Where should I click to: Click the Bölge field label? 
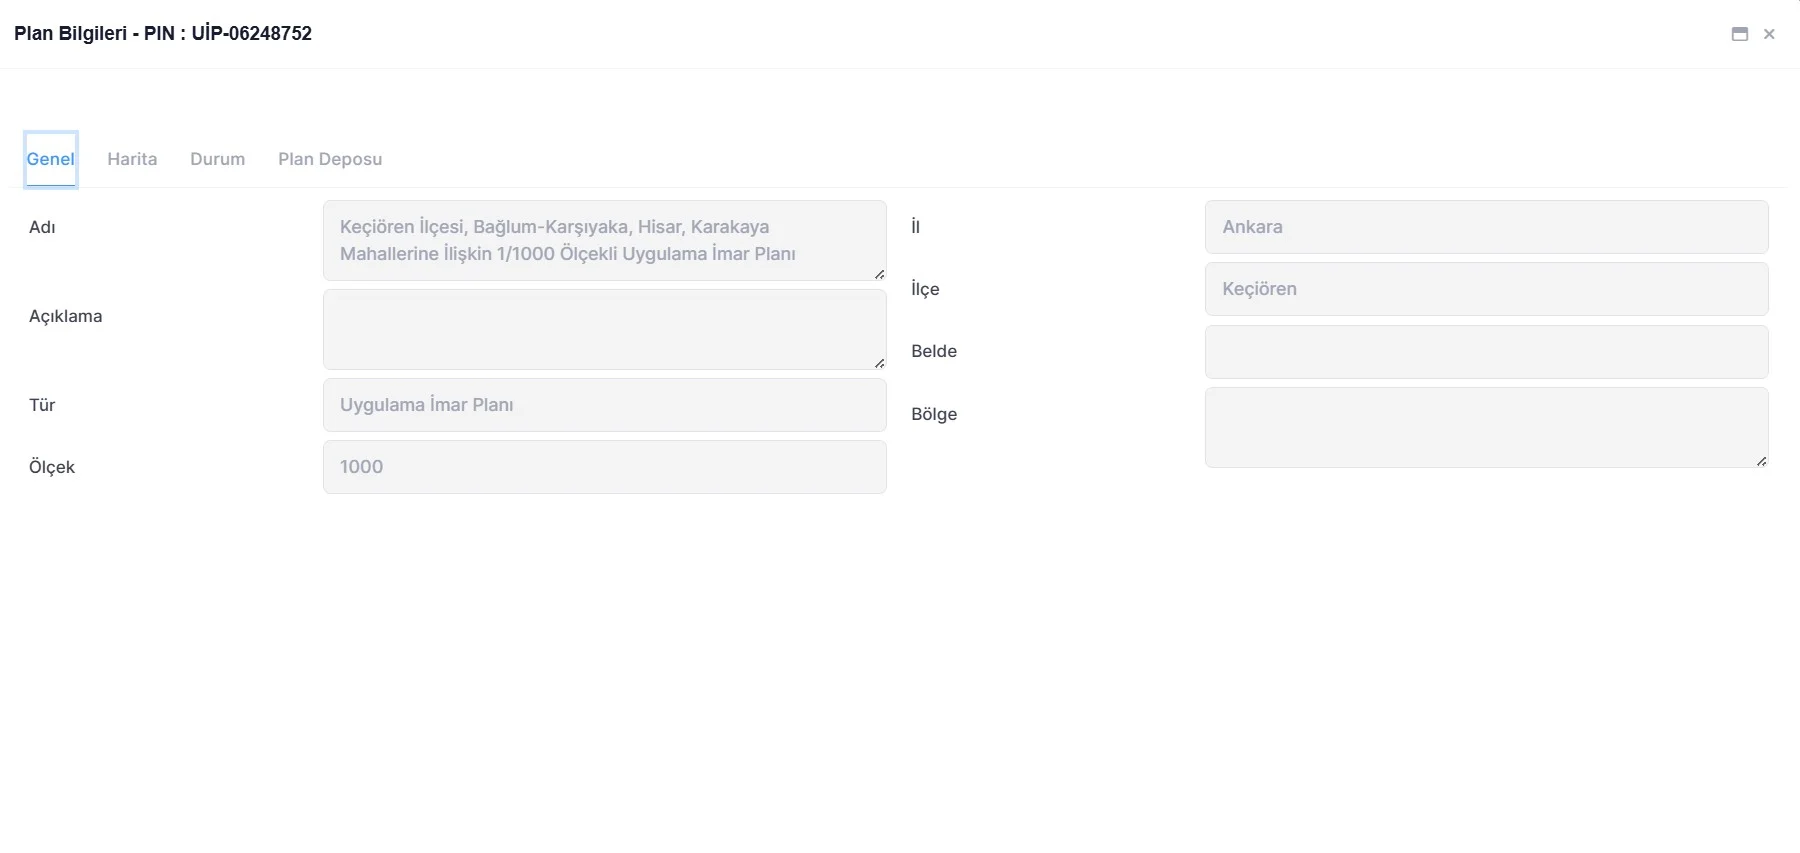(x=934, y=414)
